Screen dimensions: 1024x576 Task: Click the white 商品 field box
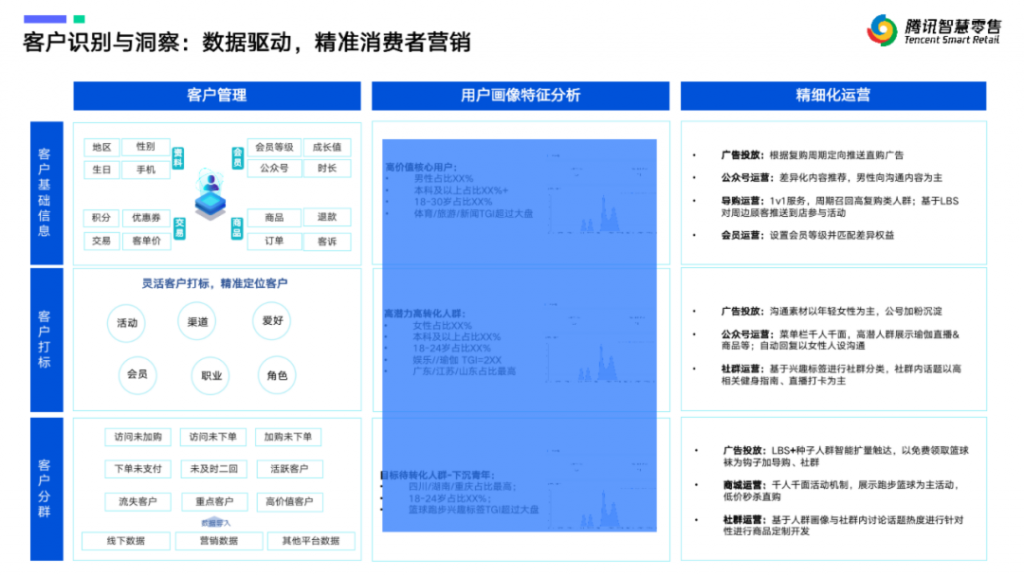(x=274, y=217)
